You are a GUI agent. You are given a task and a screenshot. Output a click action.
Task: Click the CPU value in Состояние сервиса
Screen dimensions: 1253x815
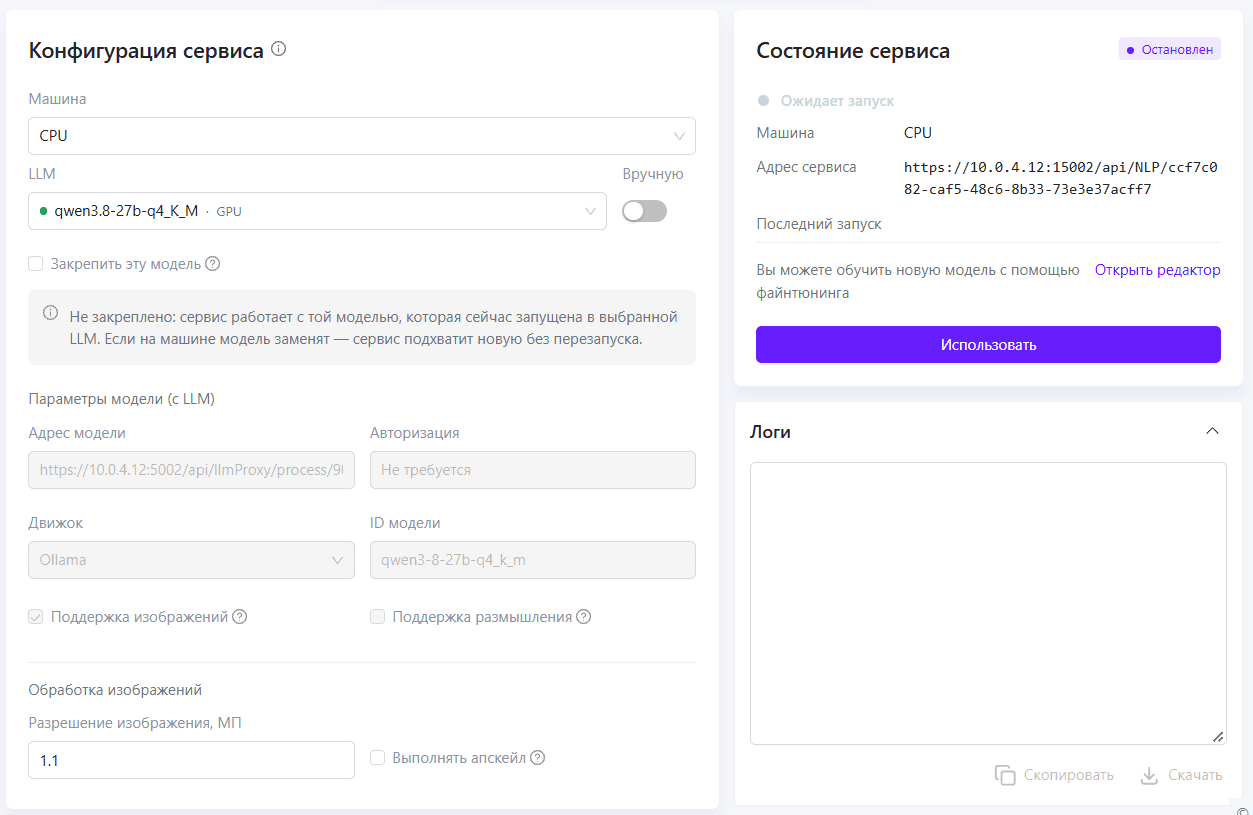pos(918,132)
